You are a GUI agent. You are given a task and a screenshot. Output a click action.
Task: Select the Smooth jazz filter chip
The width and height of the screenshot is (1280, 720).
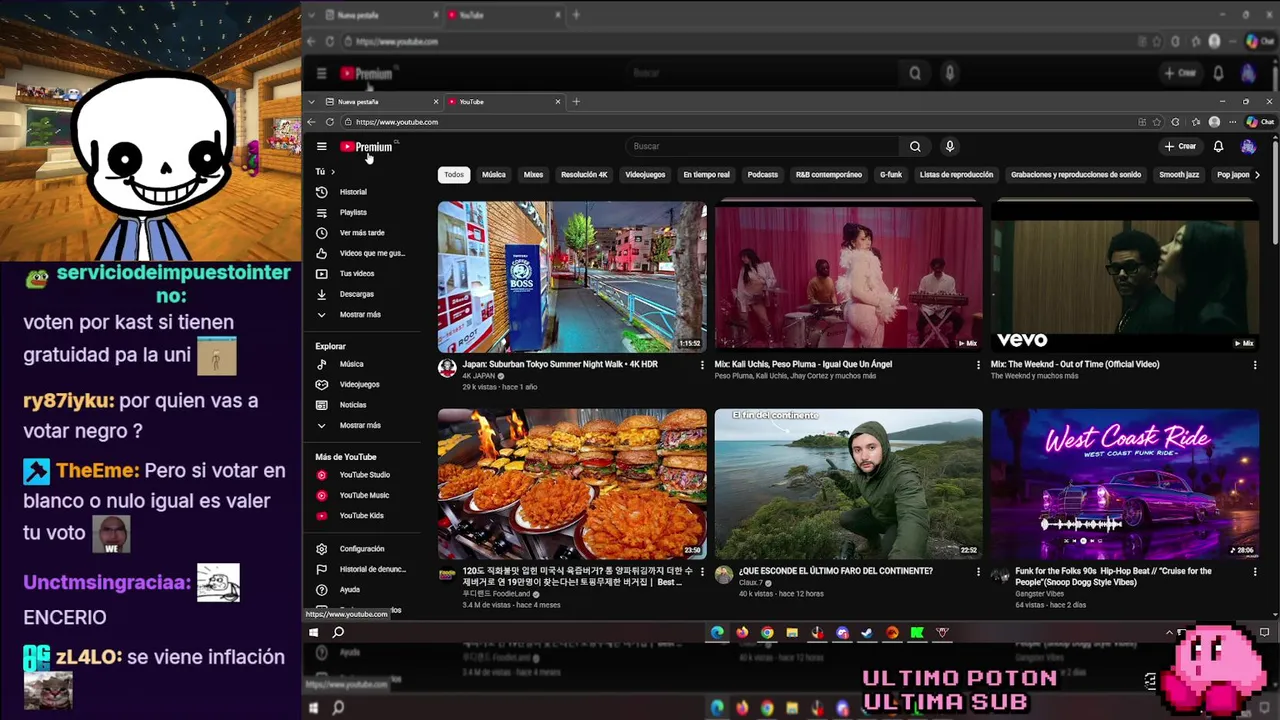1179,175
